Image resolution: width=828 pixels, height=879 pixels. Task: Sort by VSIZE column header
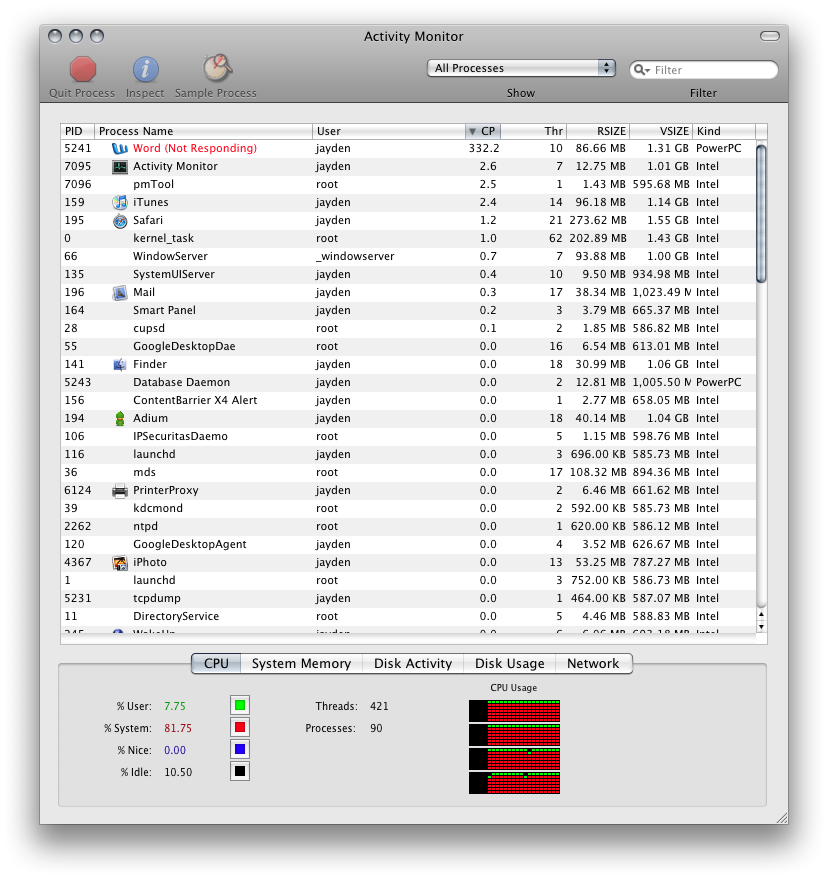661,131
